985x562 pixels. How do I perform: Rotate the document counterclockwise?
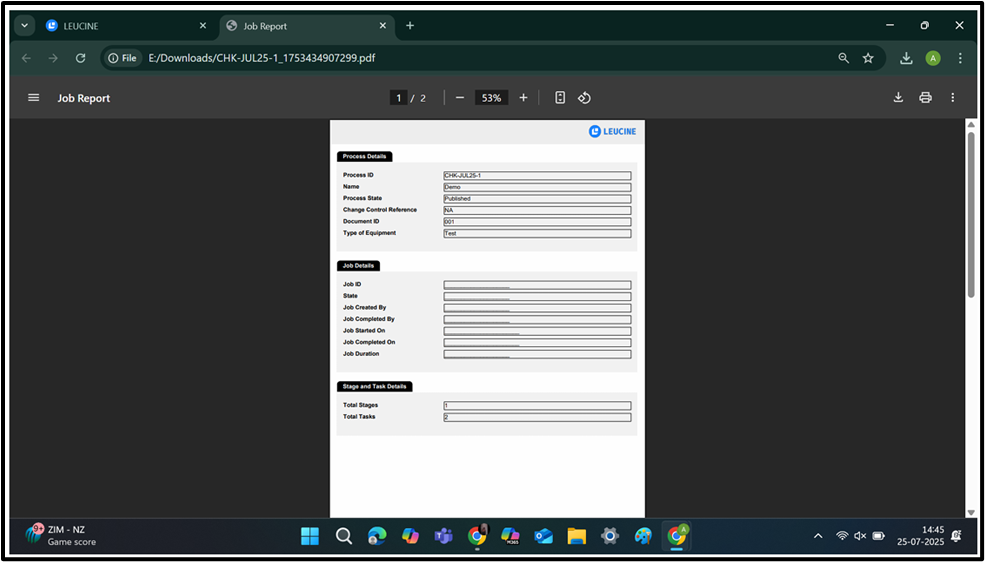(585, 98)
